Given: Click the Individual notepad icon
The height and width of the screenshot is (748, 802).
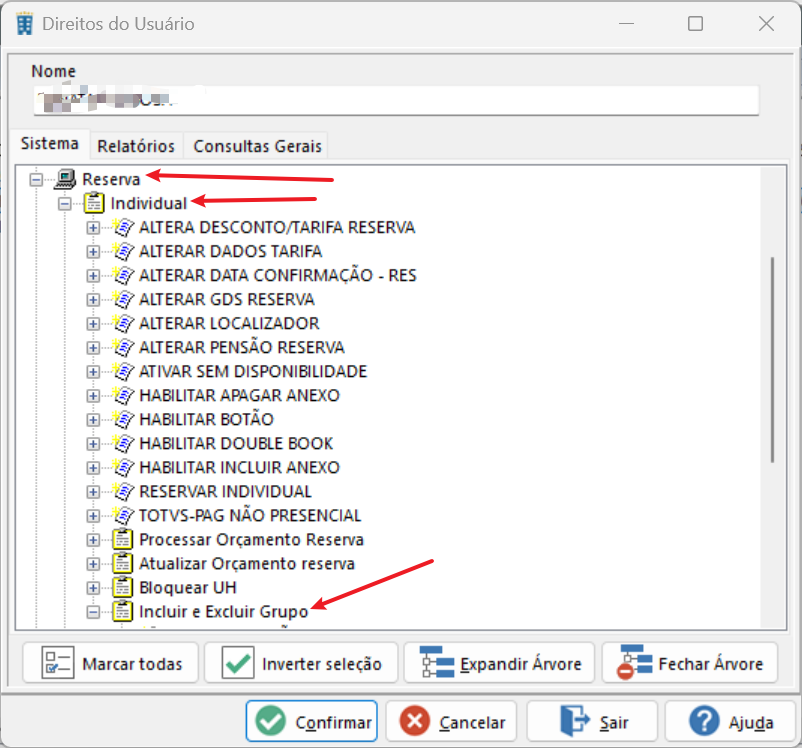Looking at the screenshot, I should click(x=94, y=203).
